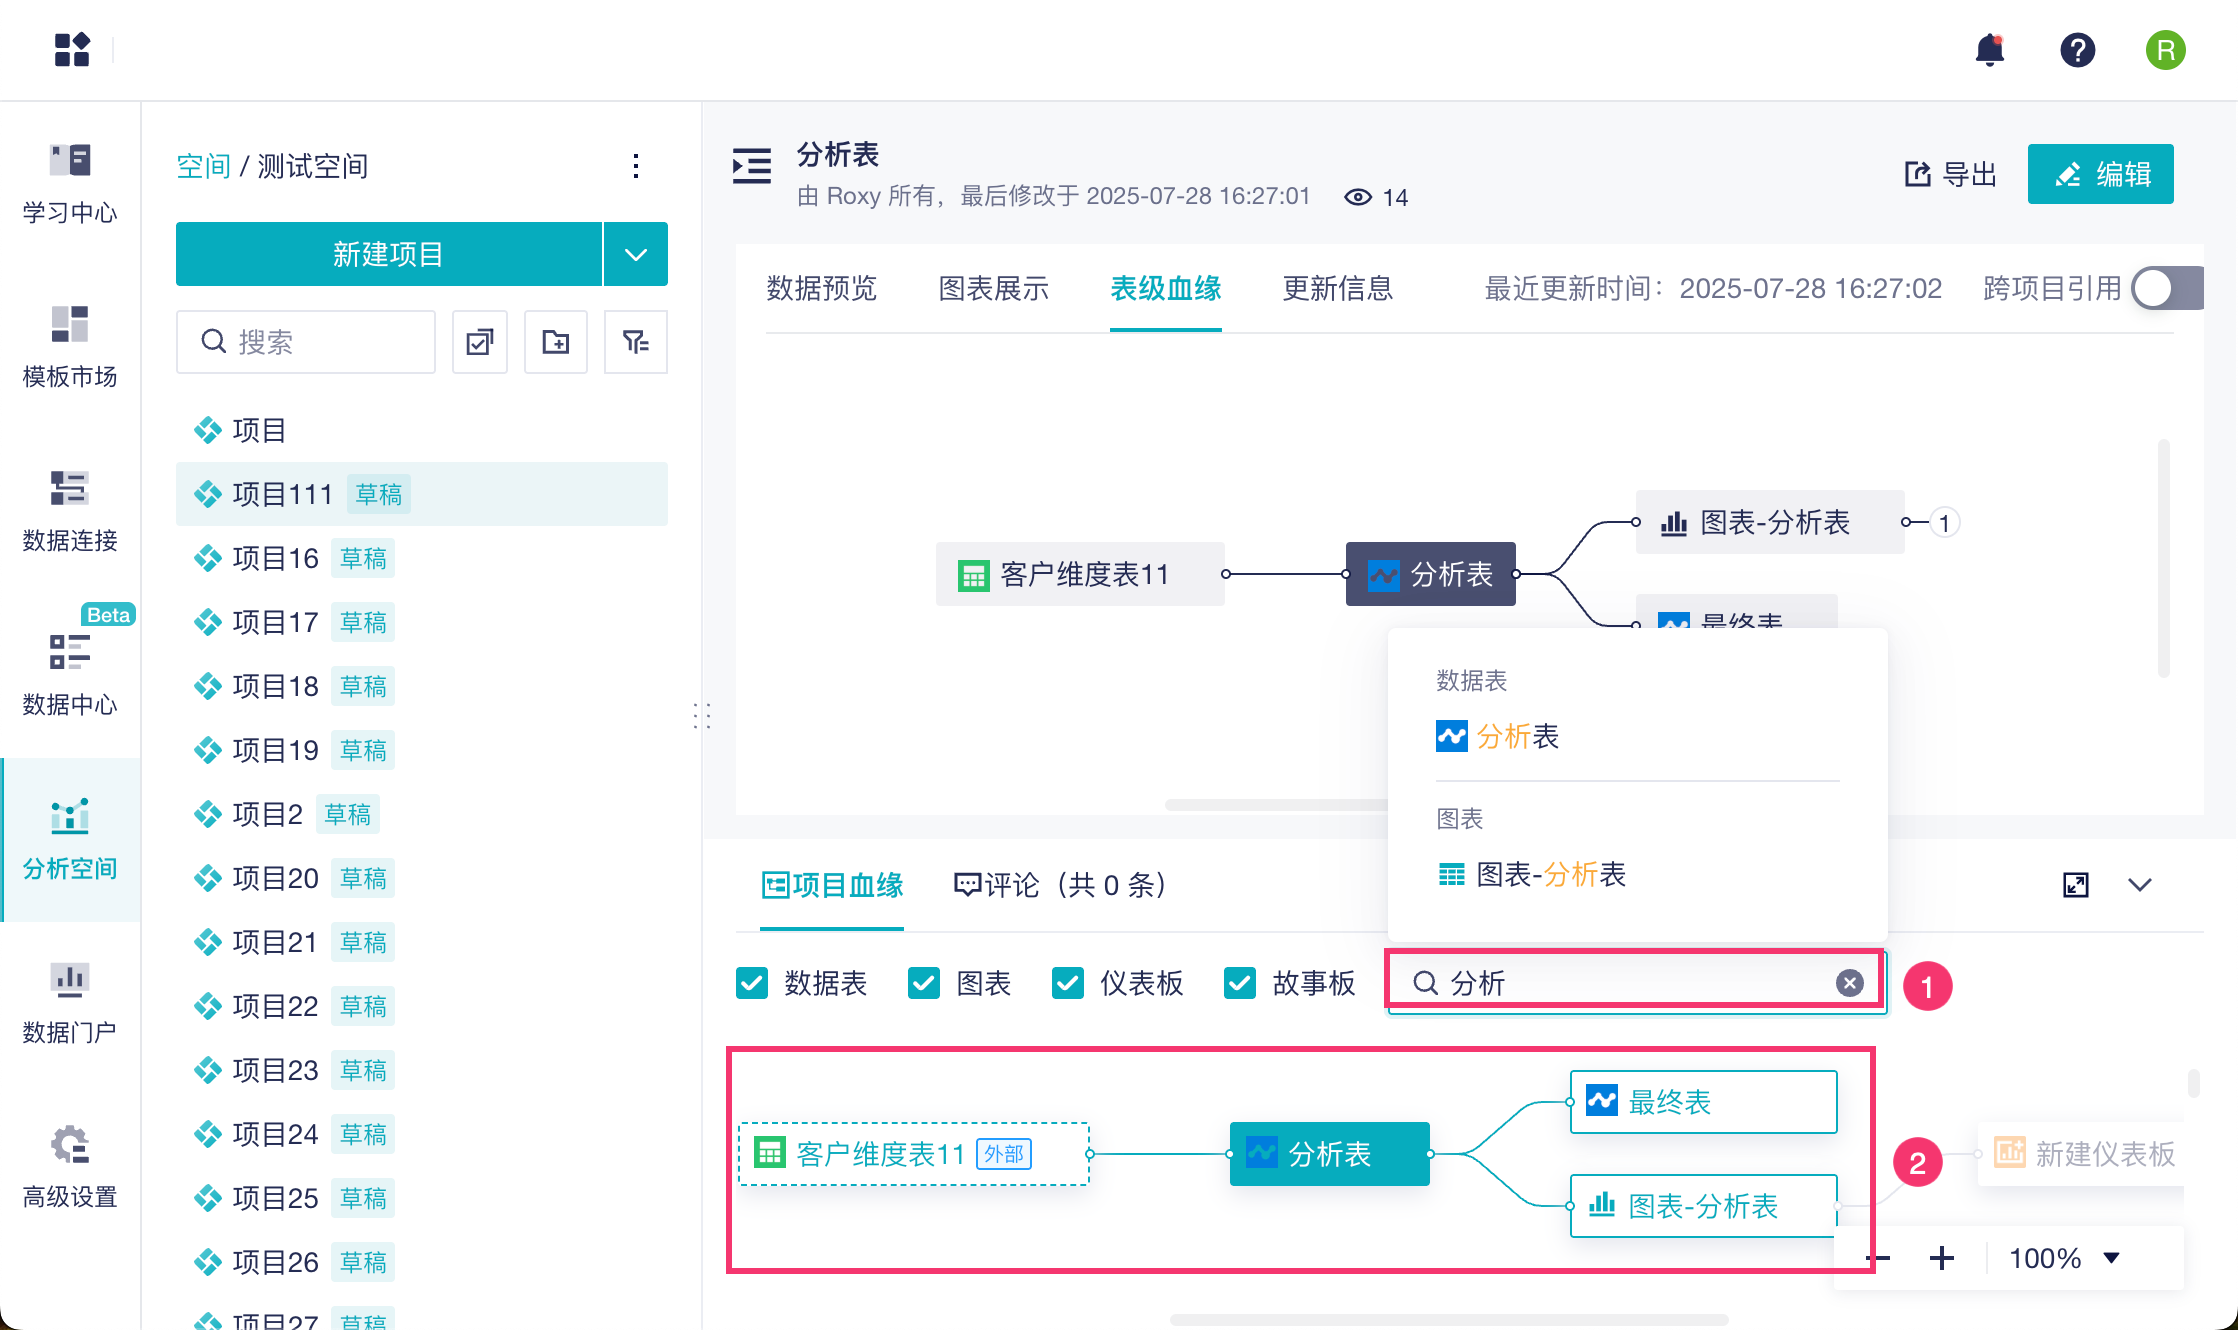Screen dimensions: 2238x1330
Task: Collapse the left panel via outline icon
Action: pos(752,166)
